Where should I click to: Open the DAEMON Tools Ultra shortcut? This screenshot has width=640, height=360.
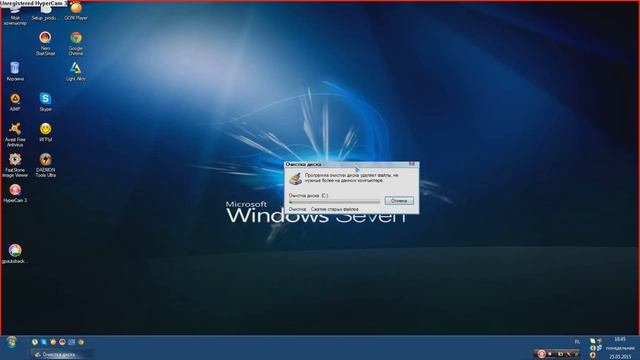45,165
